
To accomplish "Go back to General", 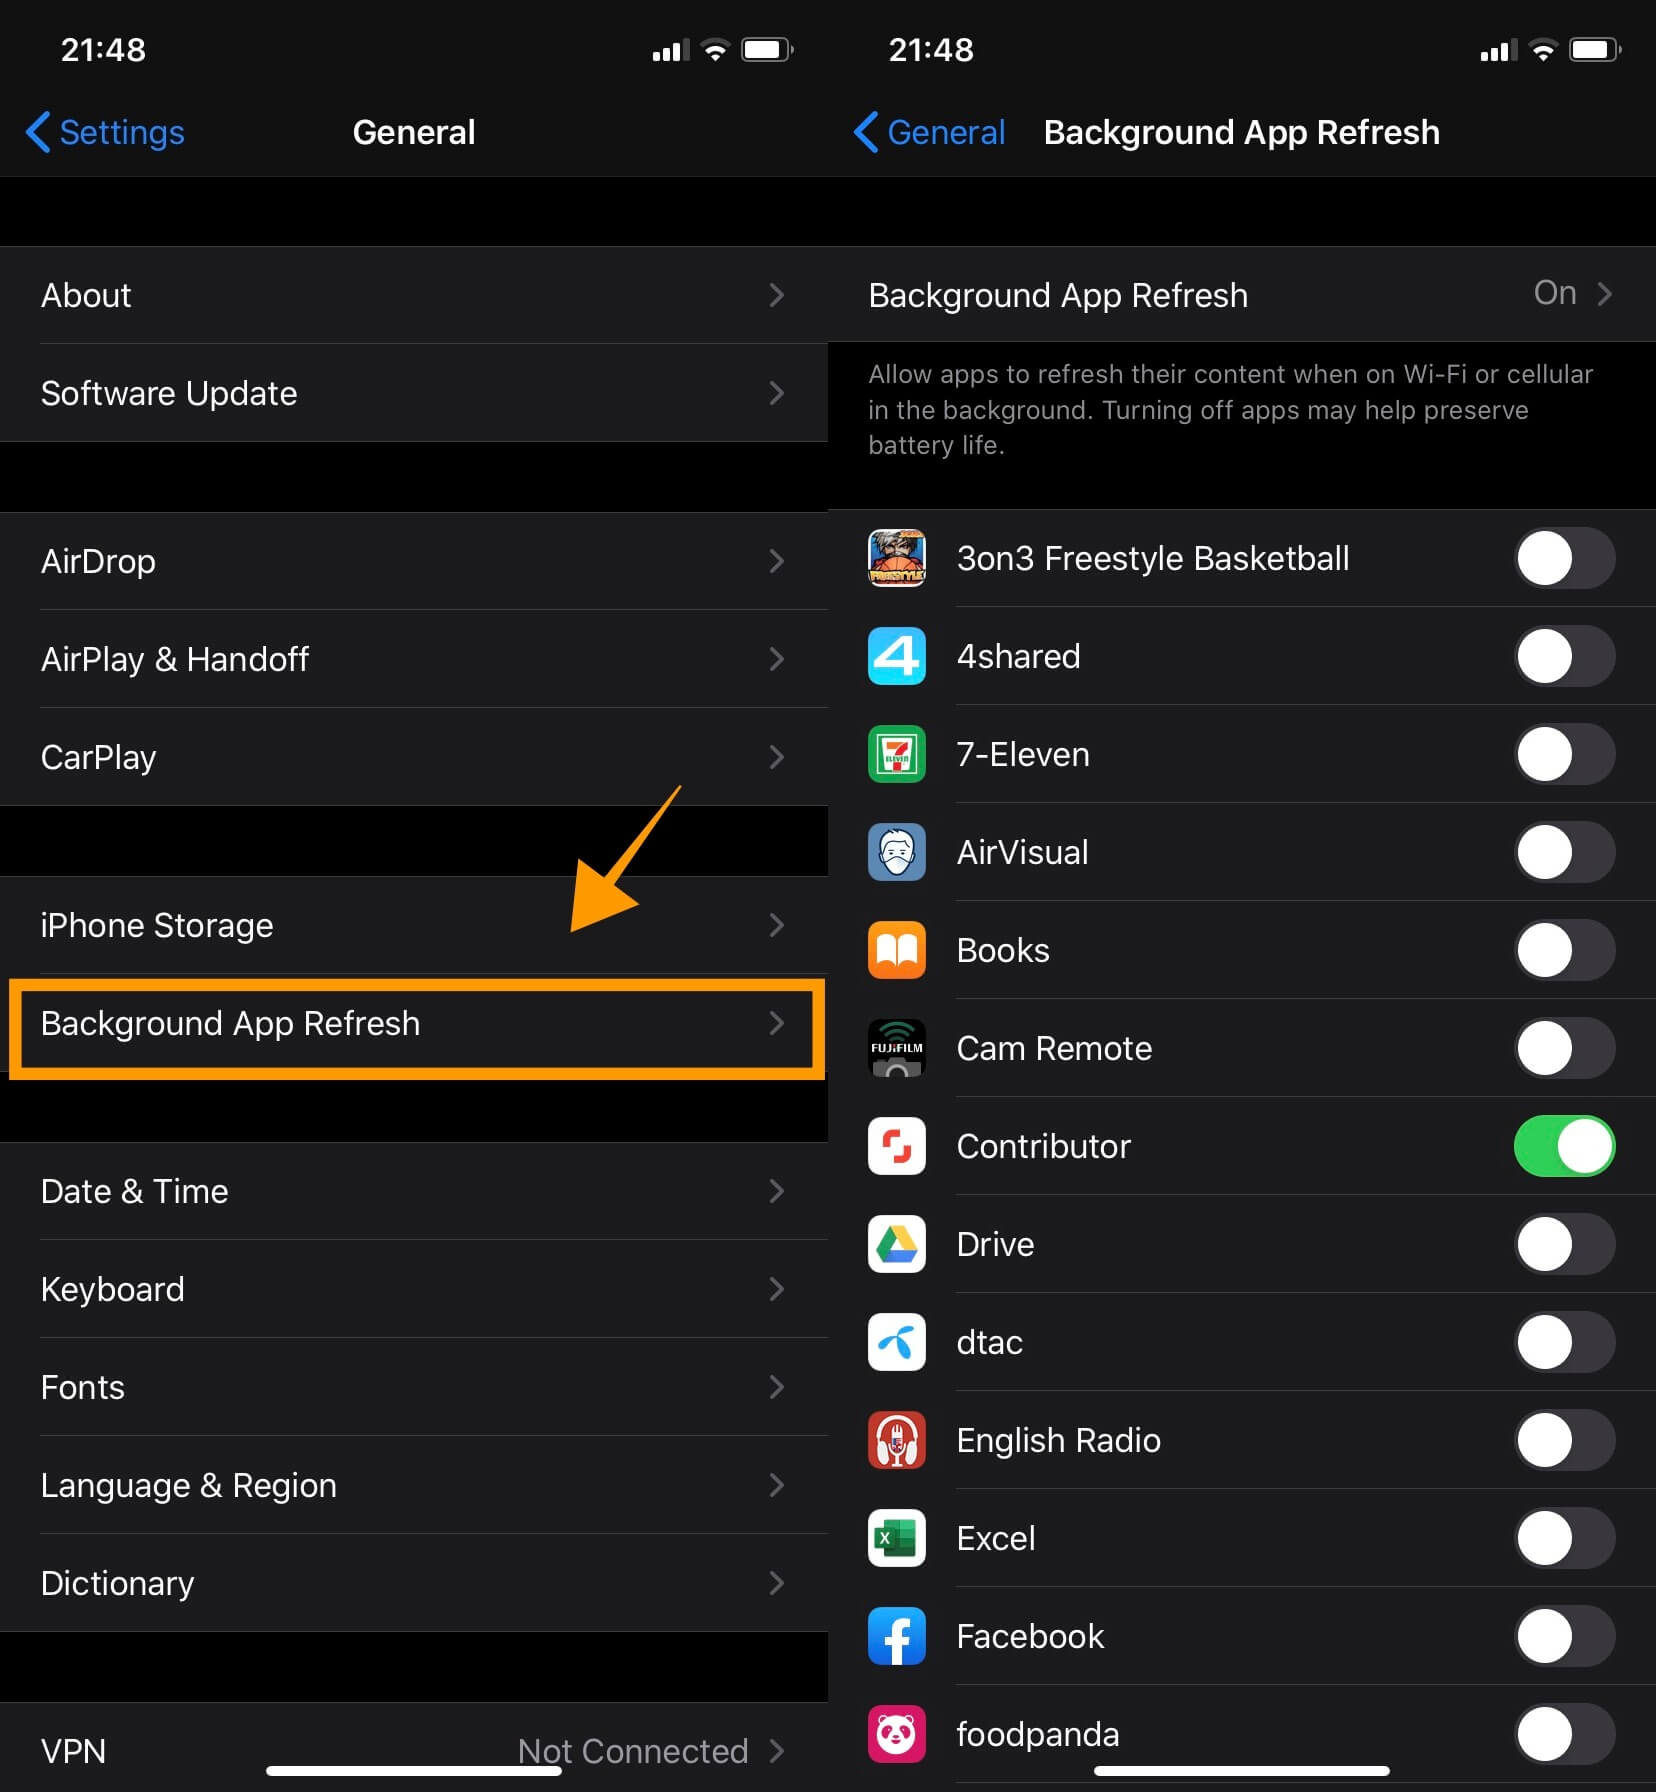I will pos(929,132).
